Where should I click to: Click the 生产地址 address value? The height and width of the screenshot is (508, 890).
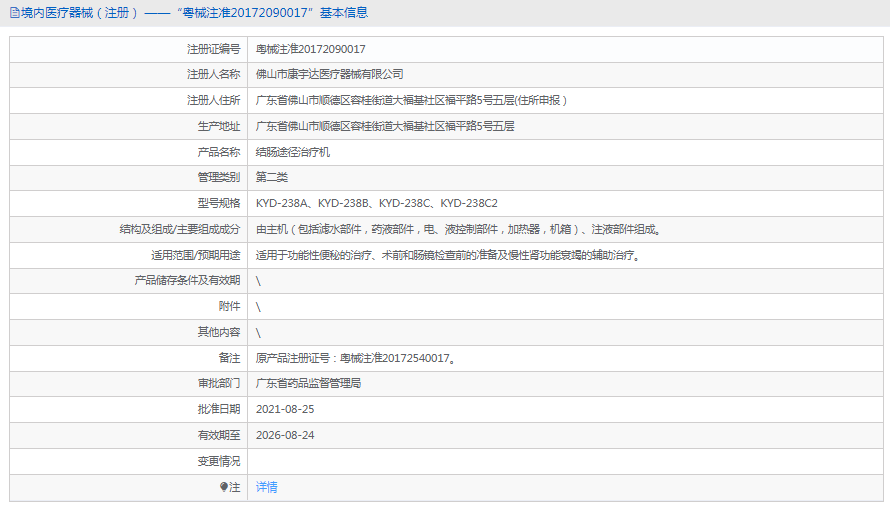pos(385,126)
